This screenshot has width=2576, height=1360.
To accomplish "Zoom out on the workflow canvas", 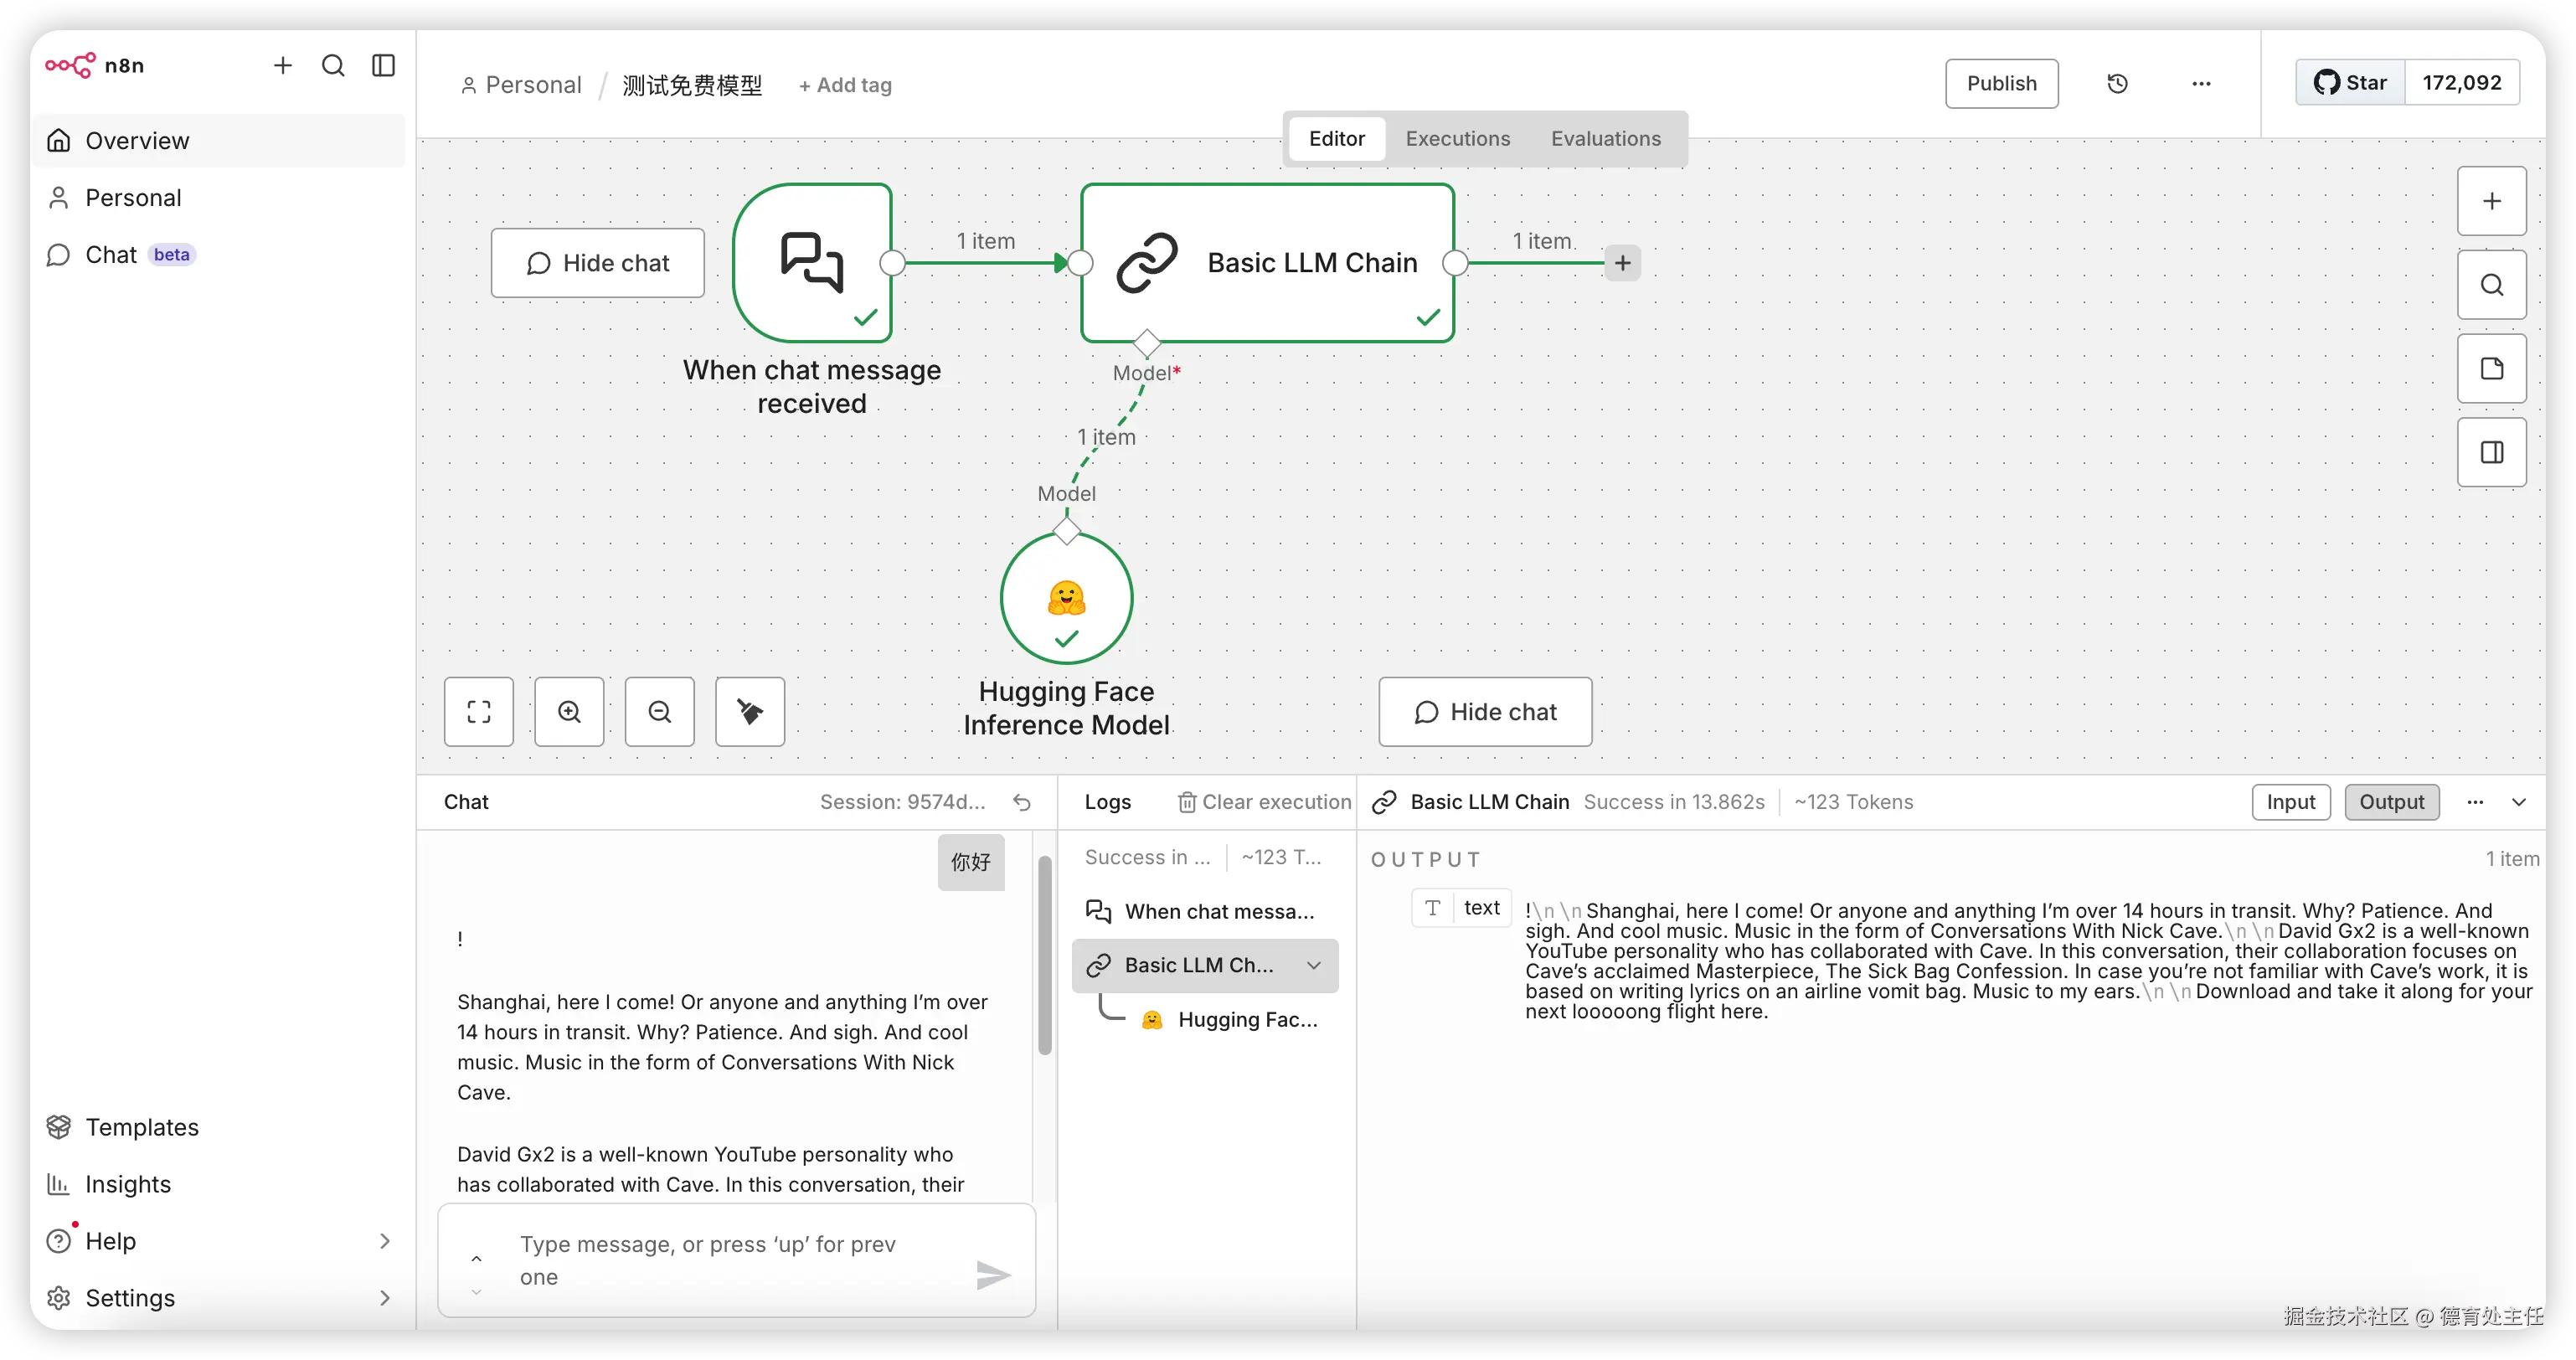I will [659, 711].
